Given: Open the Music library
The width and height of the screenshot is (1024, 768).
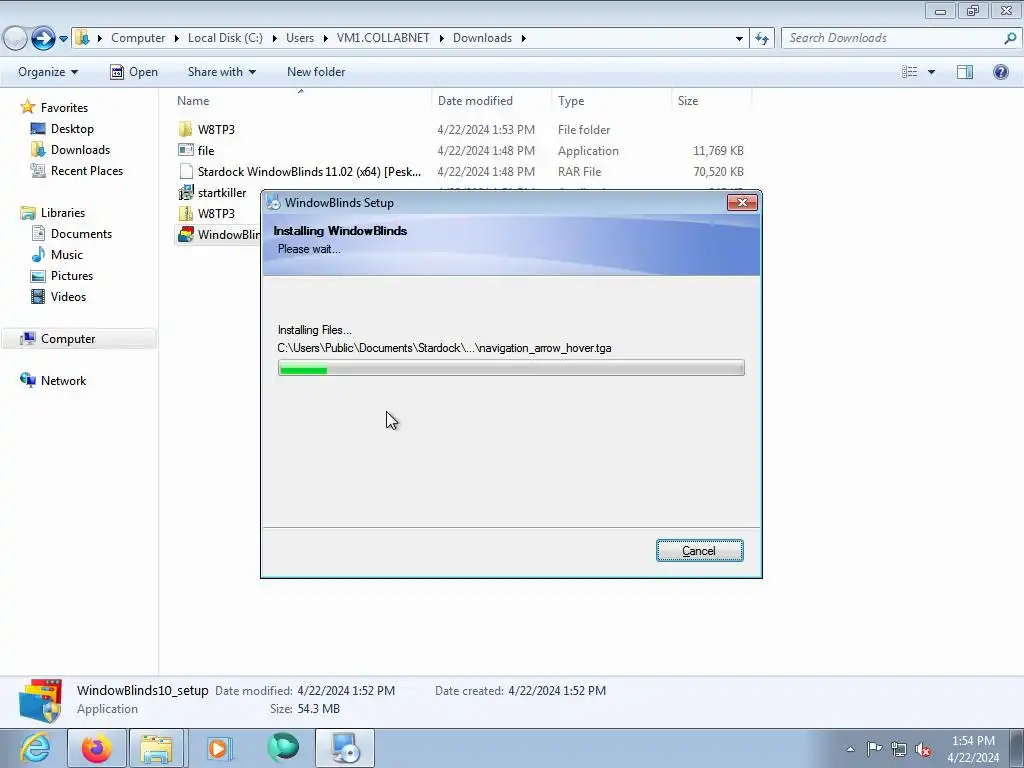Looking at the screenshot, I should 67,255.
